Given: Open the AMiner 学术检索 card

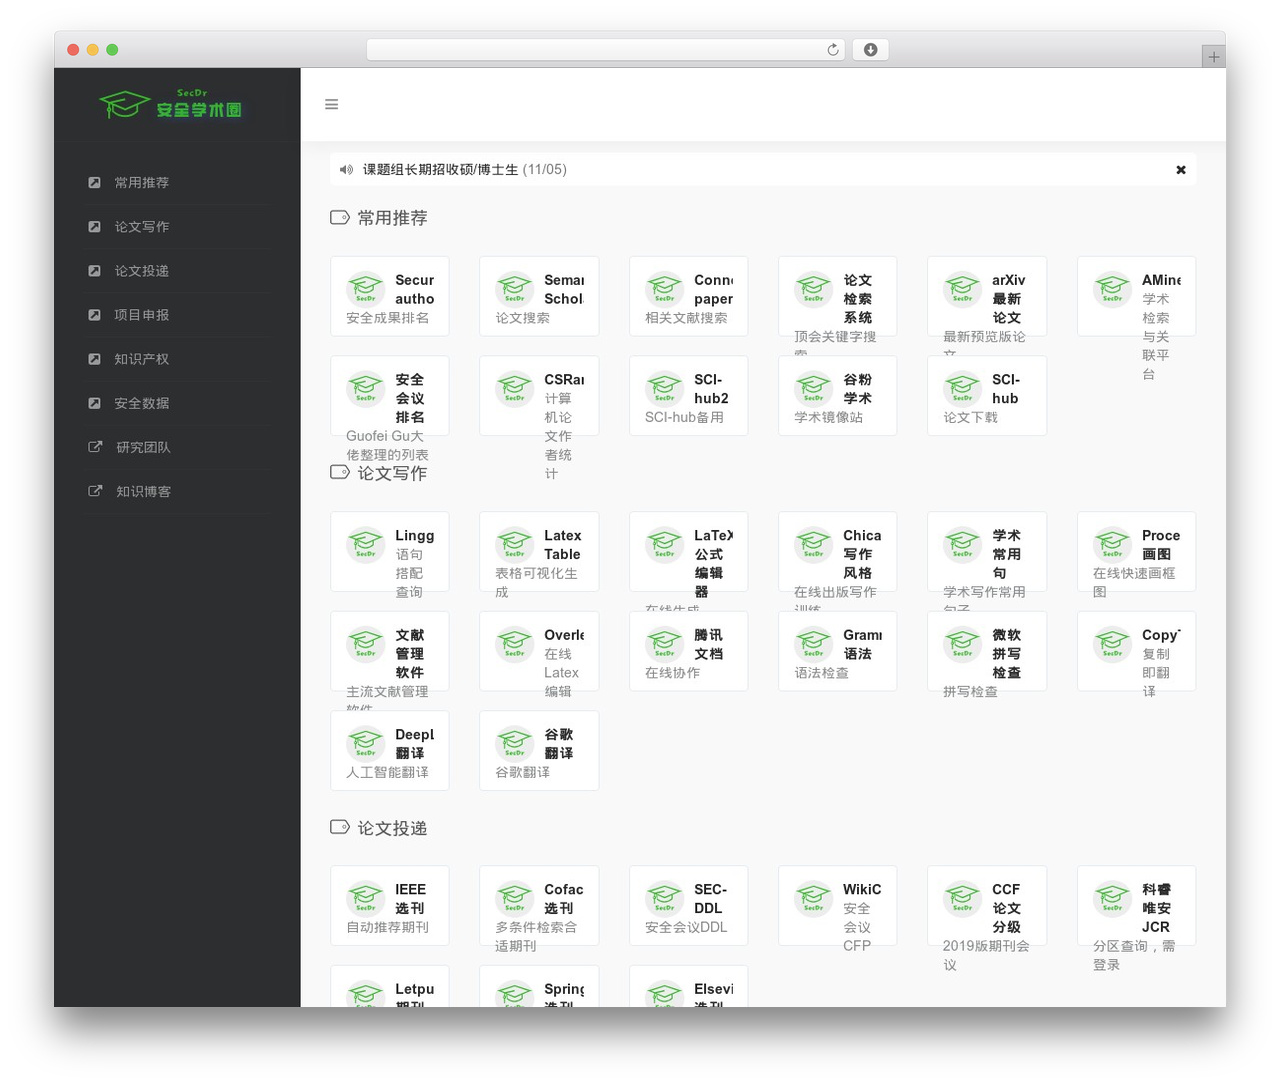Looking at the screenshot, I should tap(1136, 297).
